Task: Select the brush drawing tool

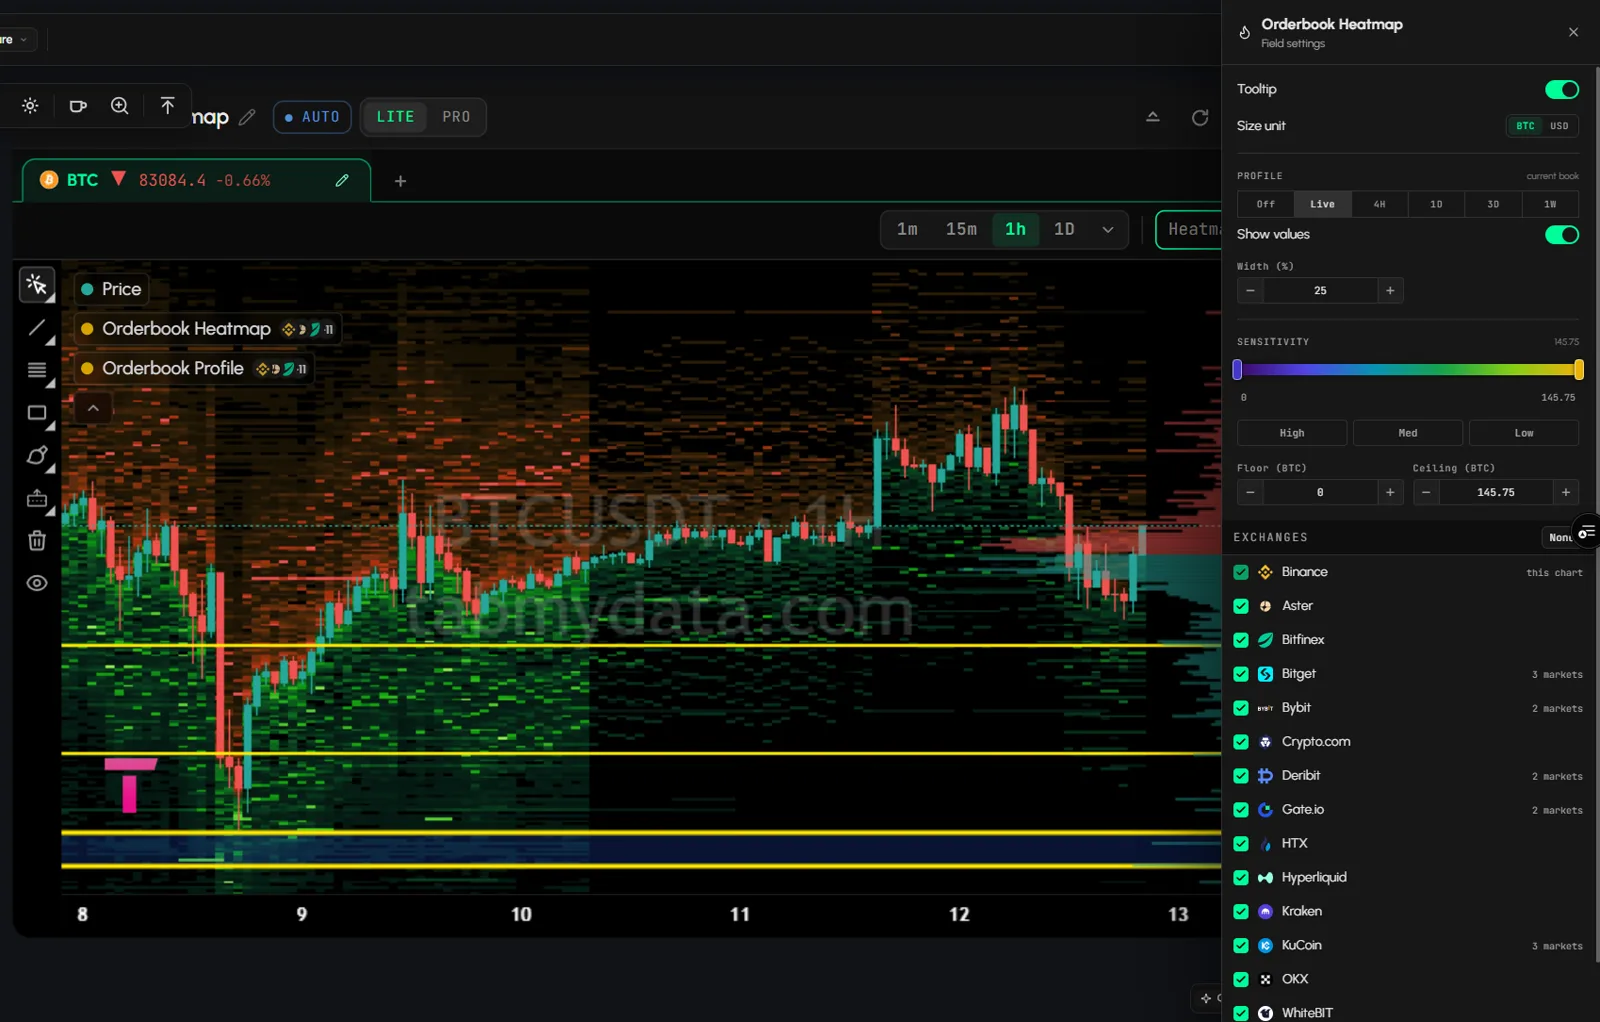Action: 37,456
